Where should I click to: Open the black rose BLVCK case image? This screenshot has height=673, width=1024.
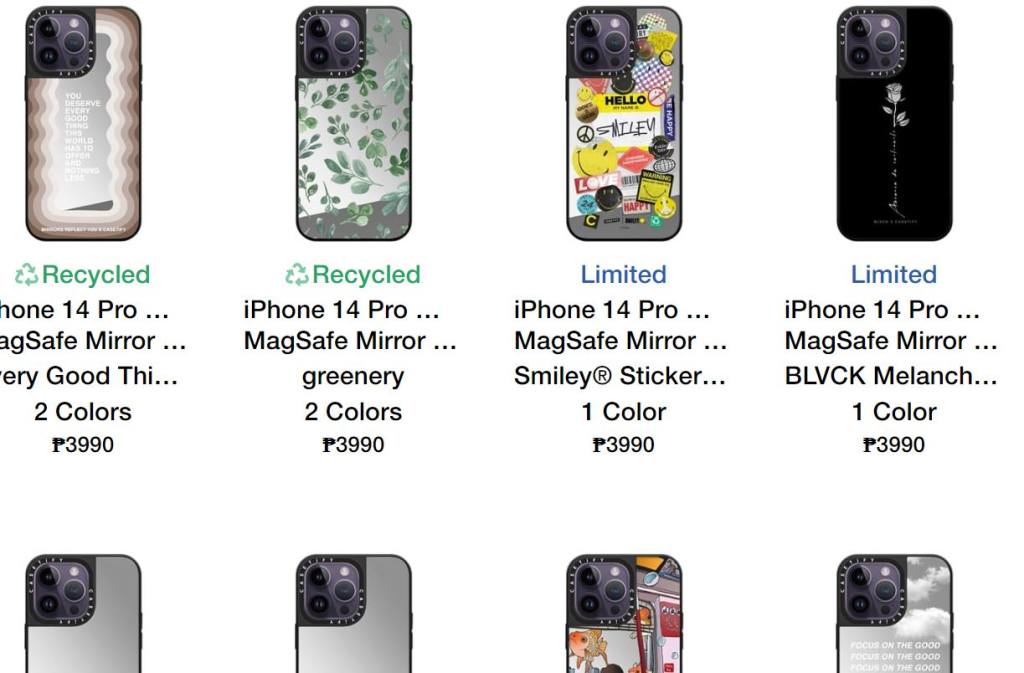click(x=894, y=123)
